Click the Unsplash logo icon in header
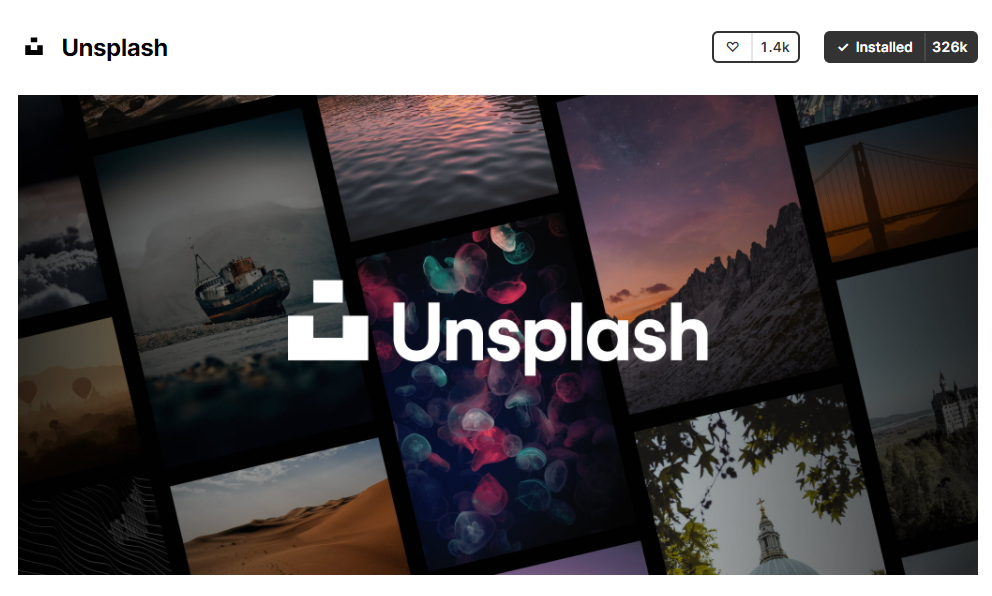The height and width of the screenshot is (596, 992). [34, 47]
